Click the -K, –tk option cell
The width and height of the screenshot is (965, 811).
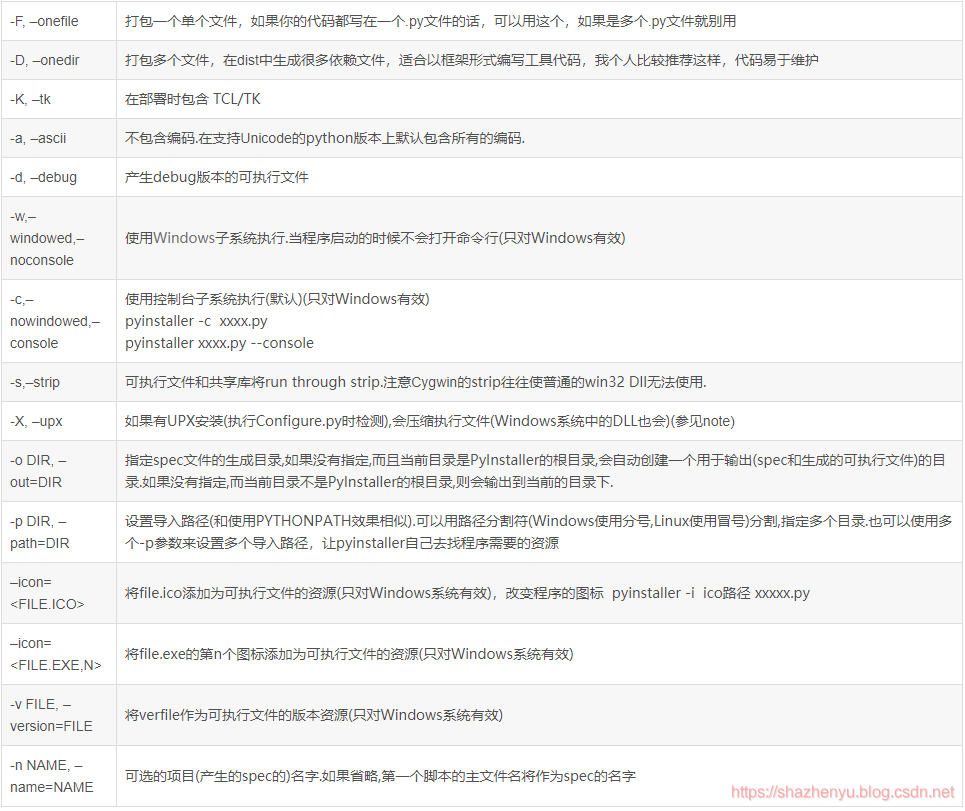(x=58, y=99)
